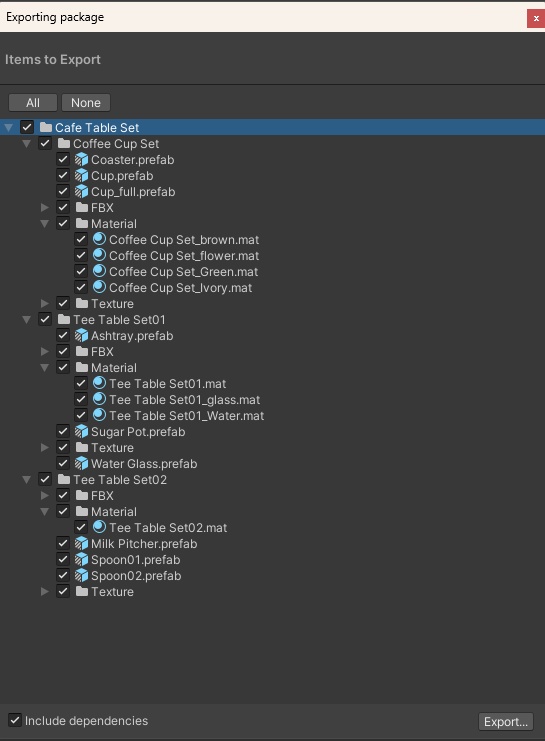Click the Export... button
Viewport: 545px width, 741px height.
[x=506, y=722]
